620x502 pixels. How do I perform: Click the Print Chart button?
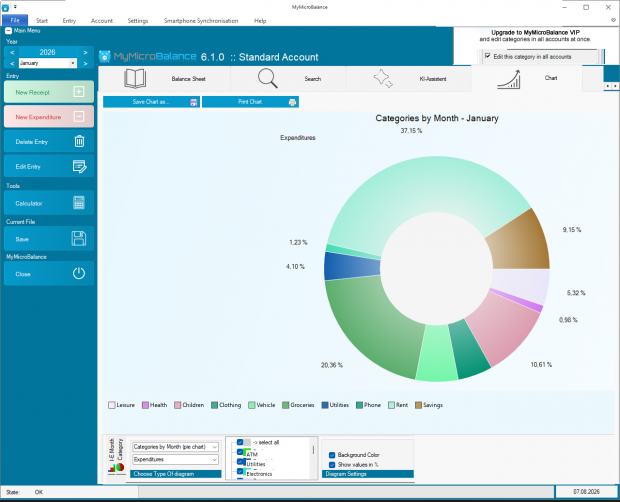[x=250, y=102]
